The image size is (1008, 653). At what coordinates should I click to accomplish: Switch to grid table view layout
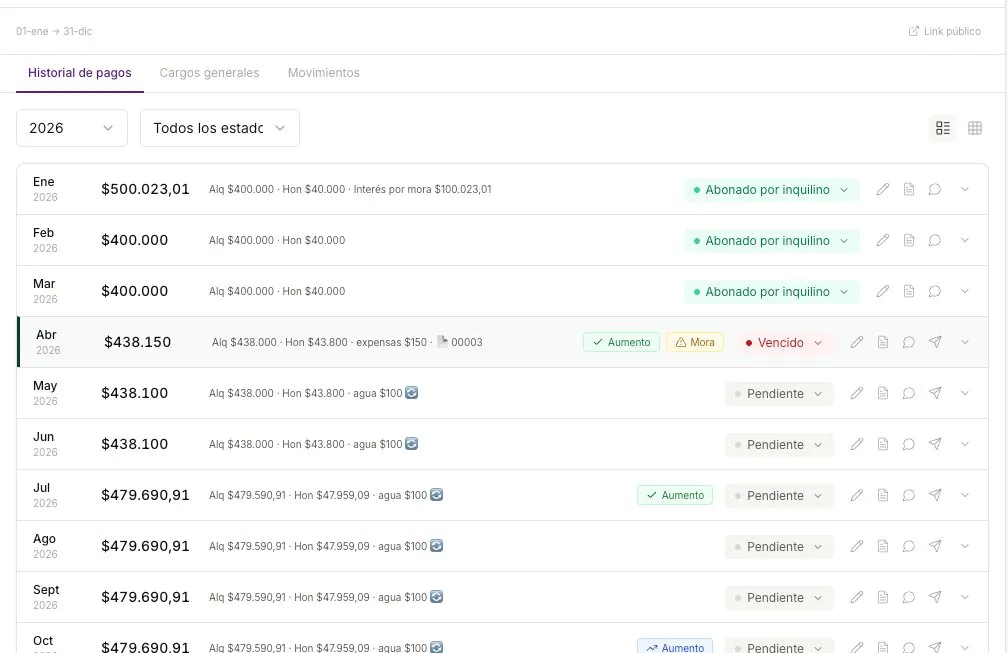click(975, 128)
